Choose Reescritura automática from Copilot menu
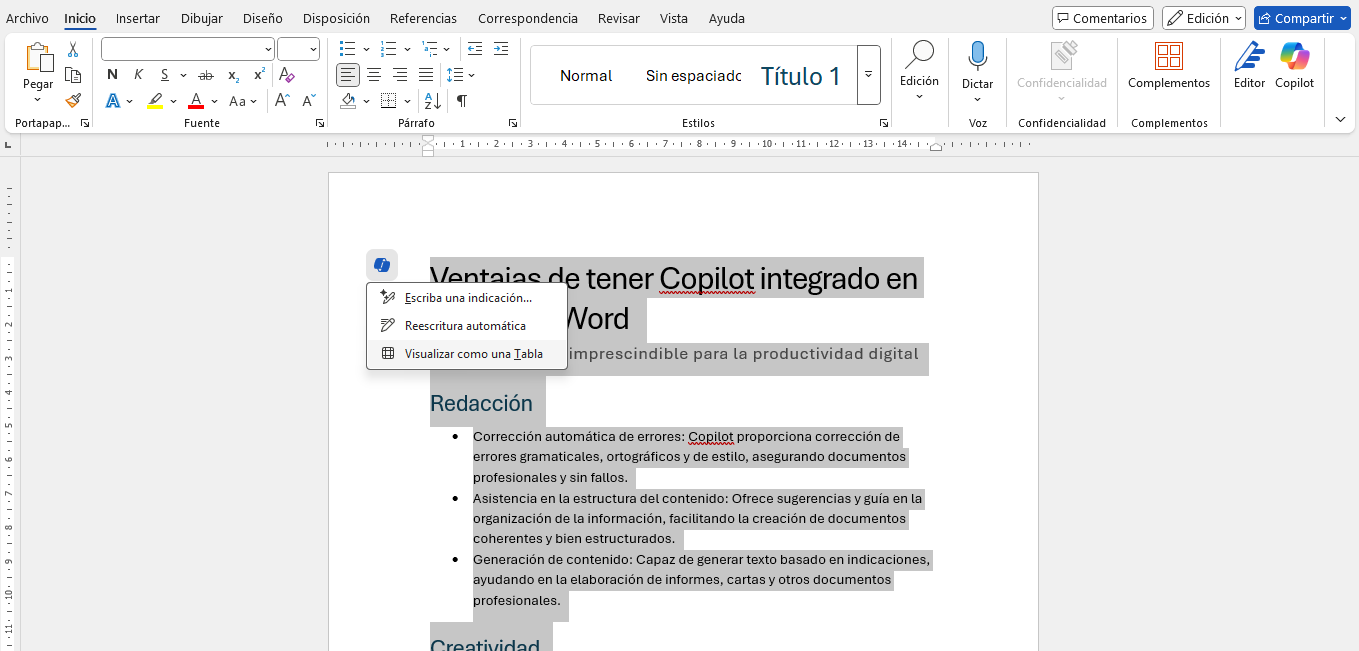The height and width of the screenshot is (651, 1359). [467, 326]
